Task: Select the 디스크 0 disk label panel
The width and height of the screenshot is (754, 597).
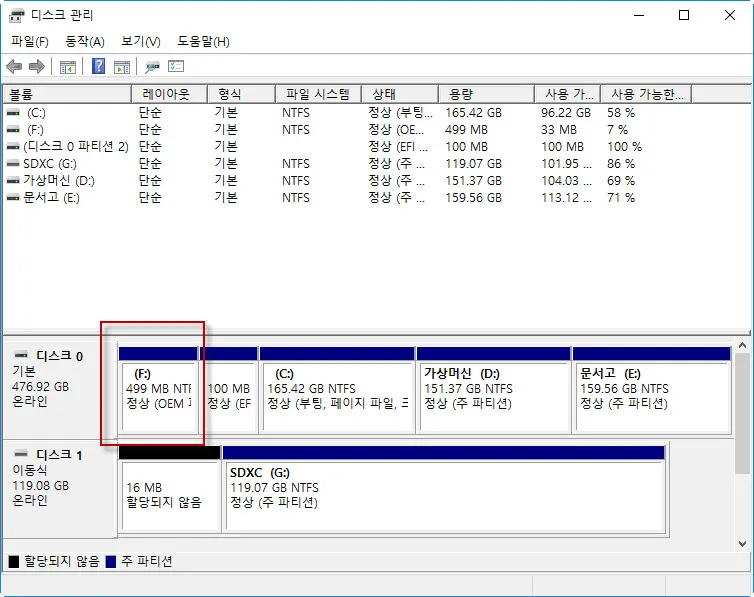Action: tap(60, 389)
